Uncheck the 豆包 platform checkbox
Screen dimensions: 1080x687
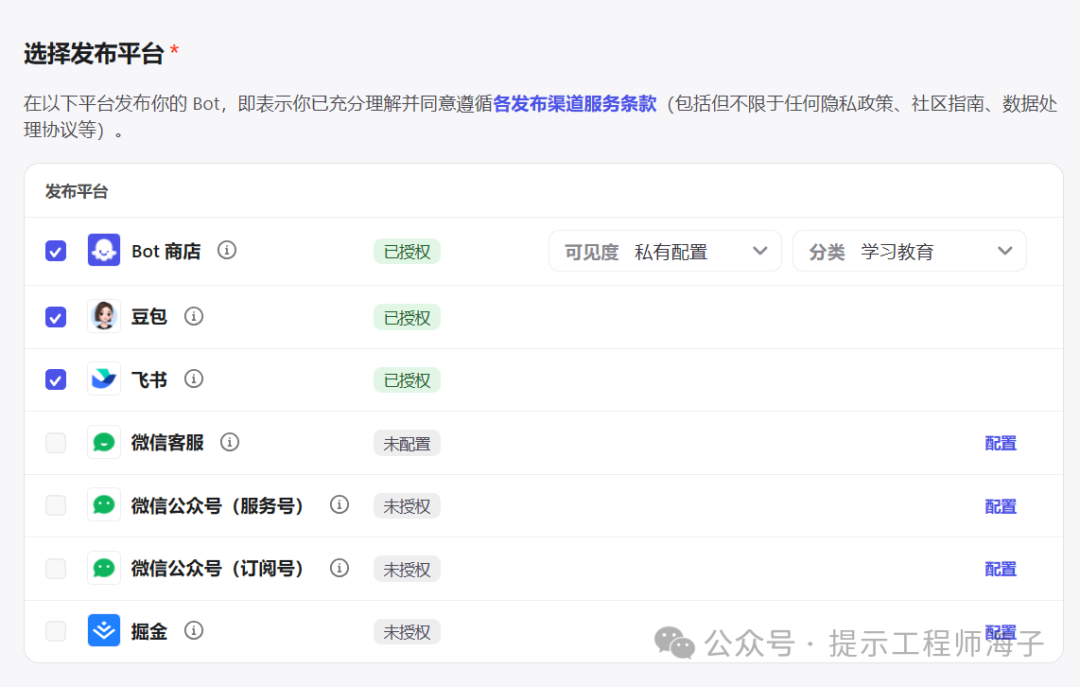pyautogui.click(x=56, y=317)
